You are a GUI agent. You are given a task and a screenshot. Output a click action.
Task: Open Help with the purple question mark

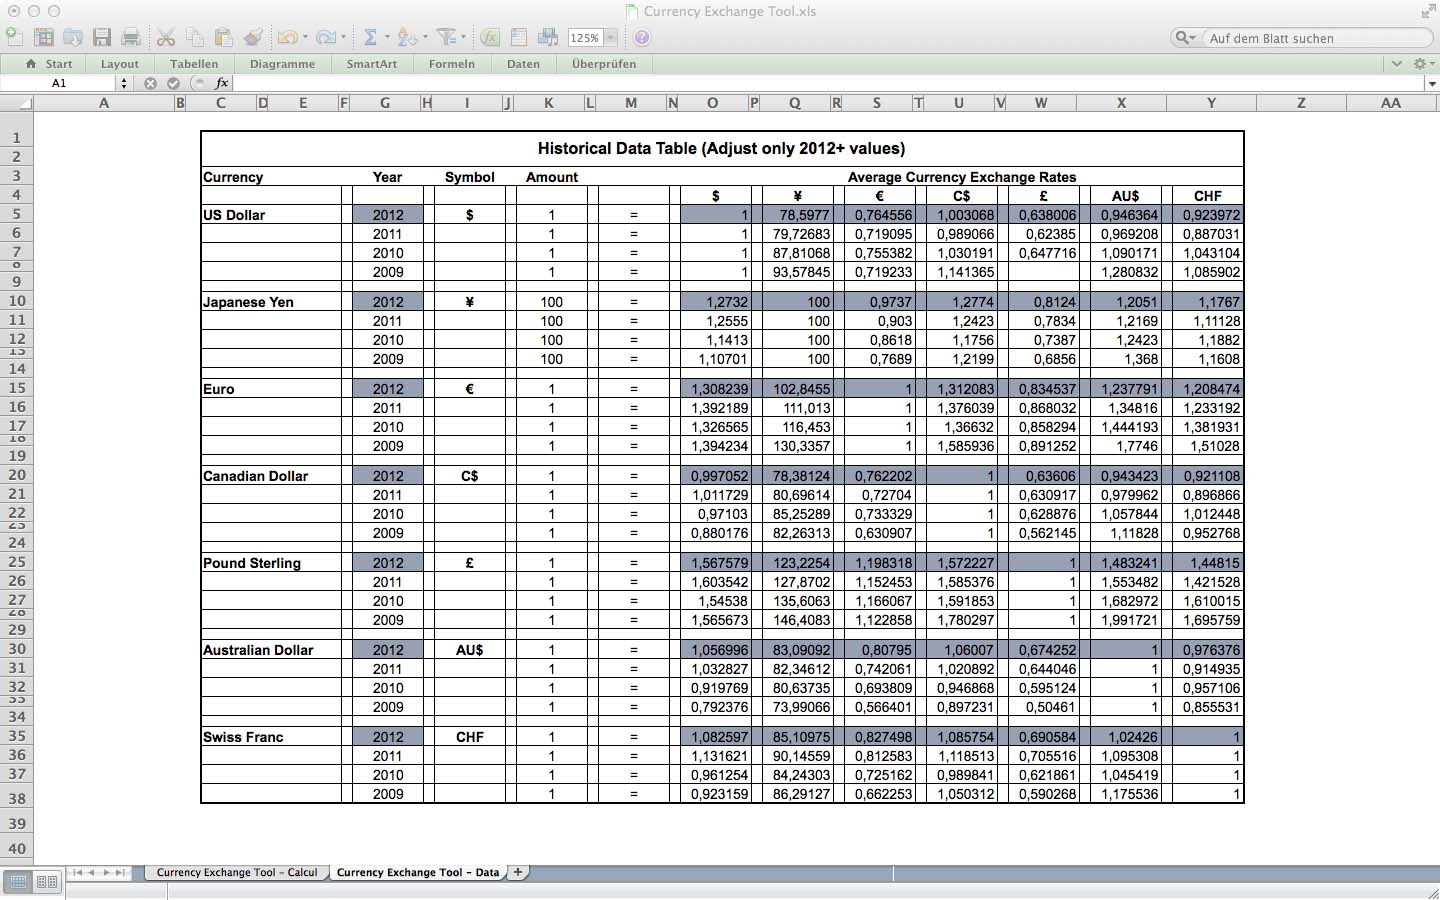tap(642, 37)
